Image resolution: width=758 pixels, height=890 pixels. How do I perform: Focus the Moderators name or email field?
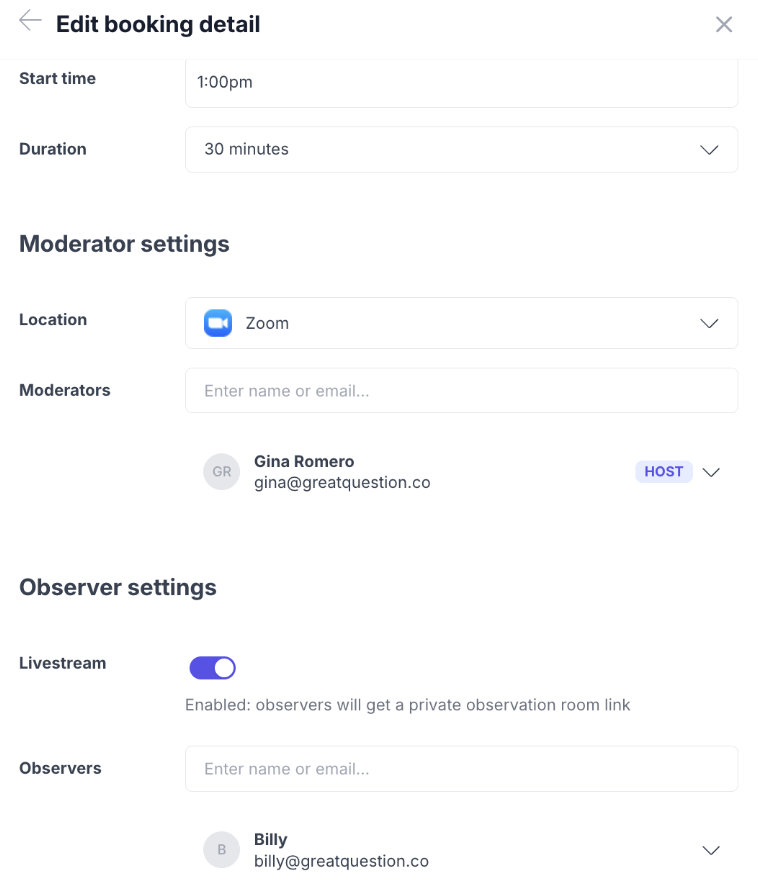coord(461,391)
